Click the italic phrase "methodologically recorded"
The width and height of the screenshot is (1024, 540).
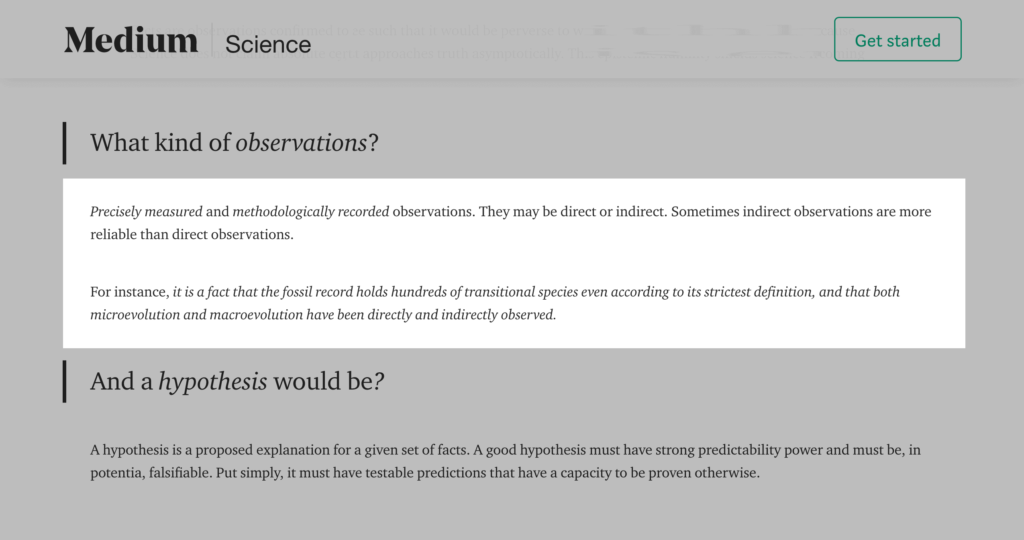[x=310, y=212]
